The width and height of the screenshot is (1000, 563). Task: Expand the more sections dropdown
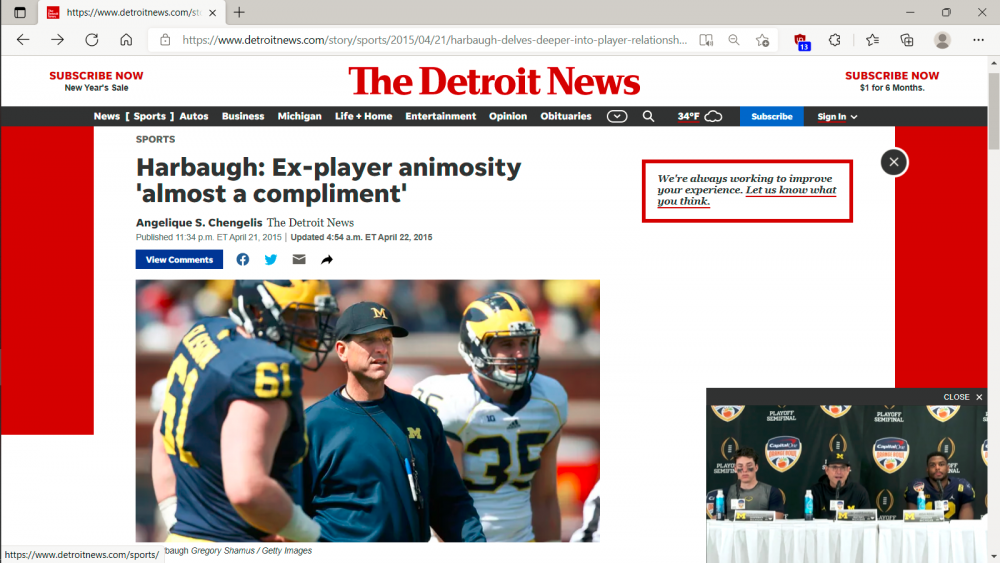(617, 116)
